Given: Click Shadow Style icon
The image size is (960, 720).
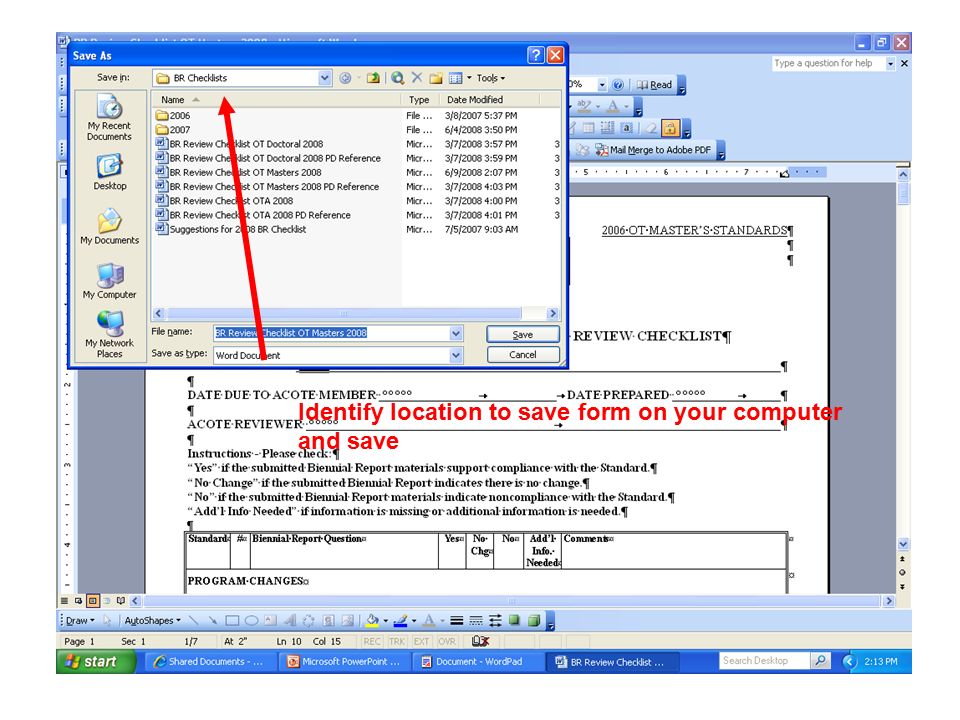Looking at the screenshot, I should [x=514, y=620].
